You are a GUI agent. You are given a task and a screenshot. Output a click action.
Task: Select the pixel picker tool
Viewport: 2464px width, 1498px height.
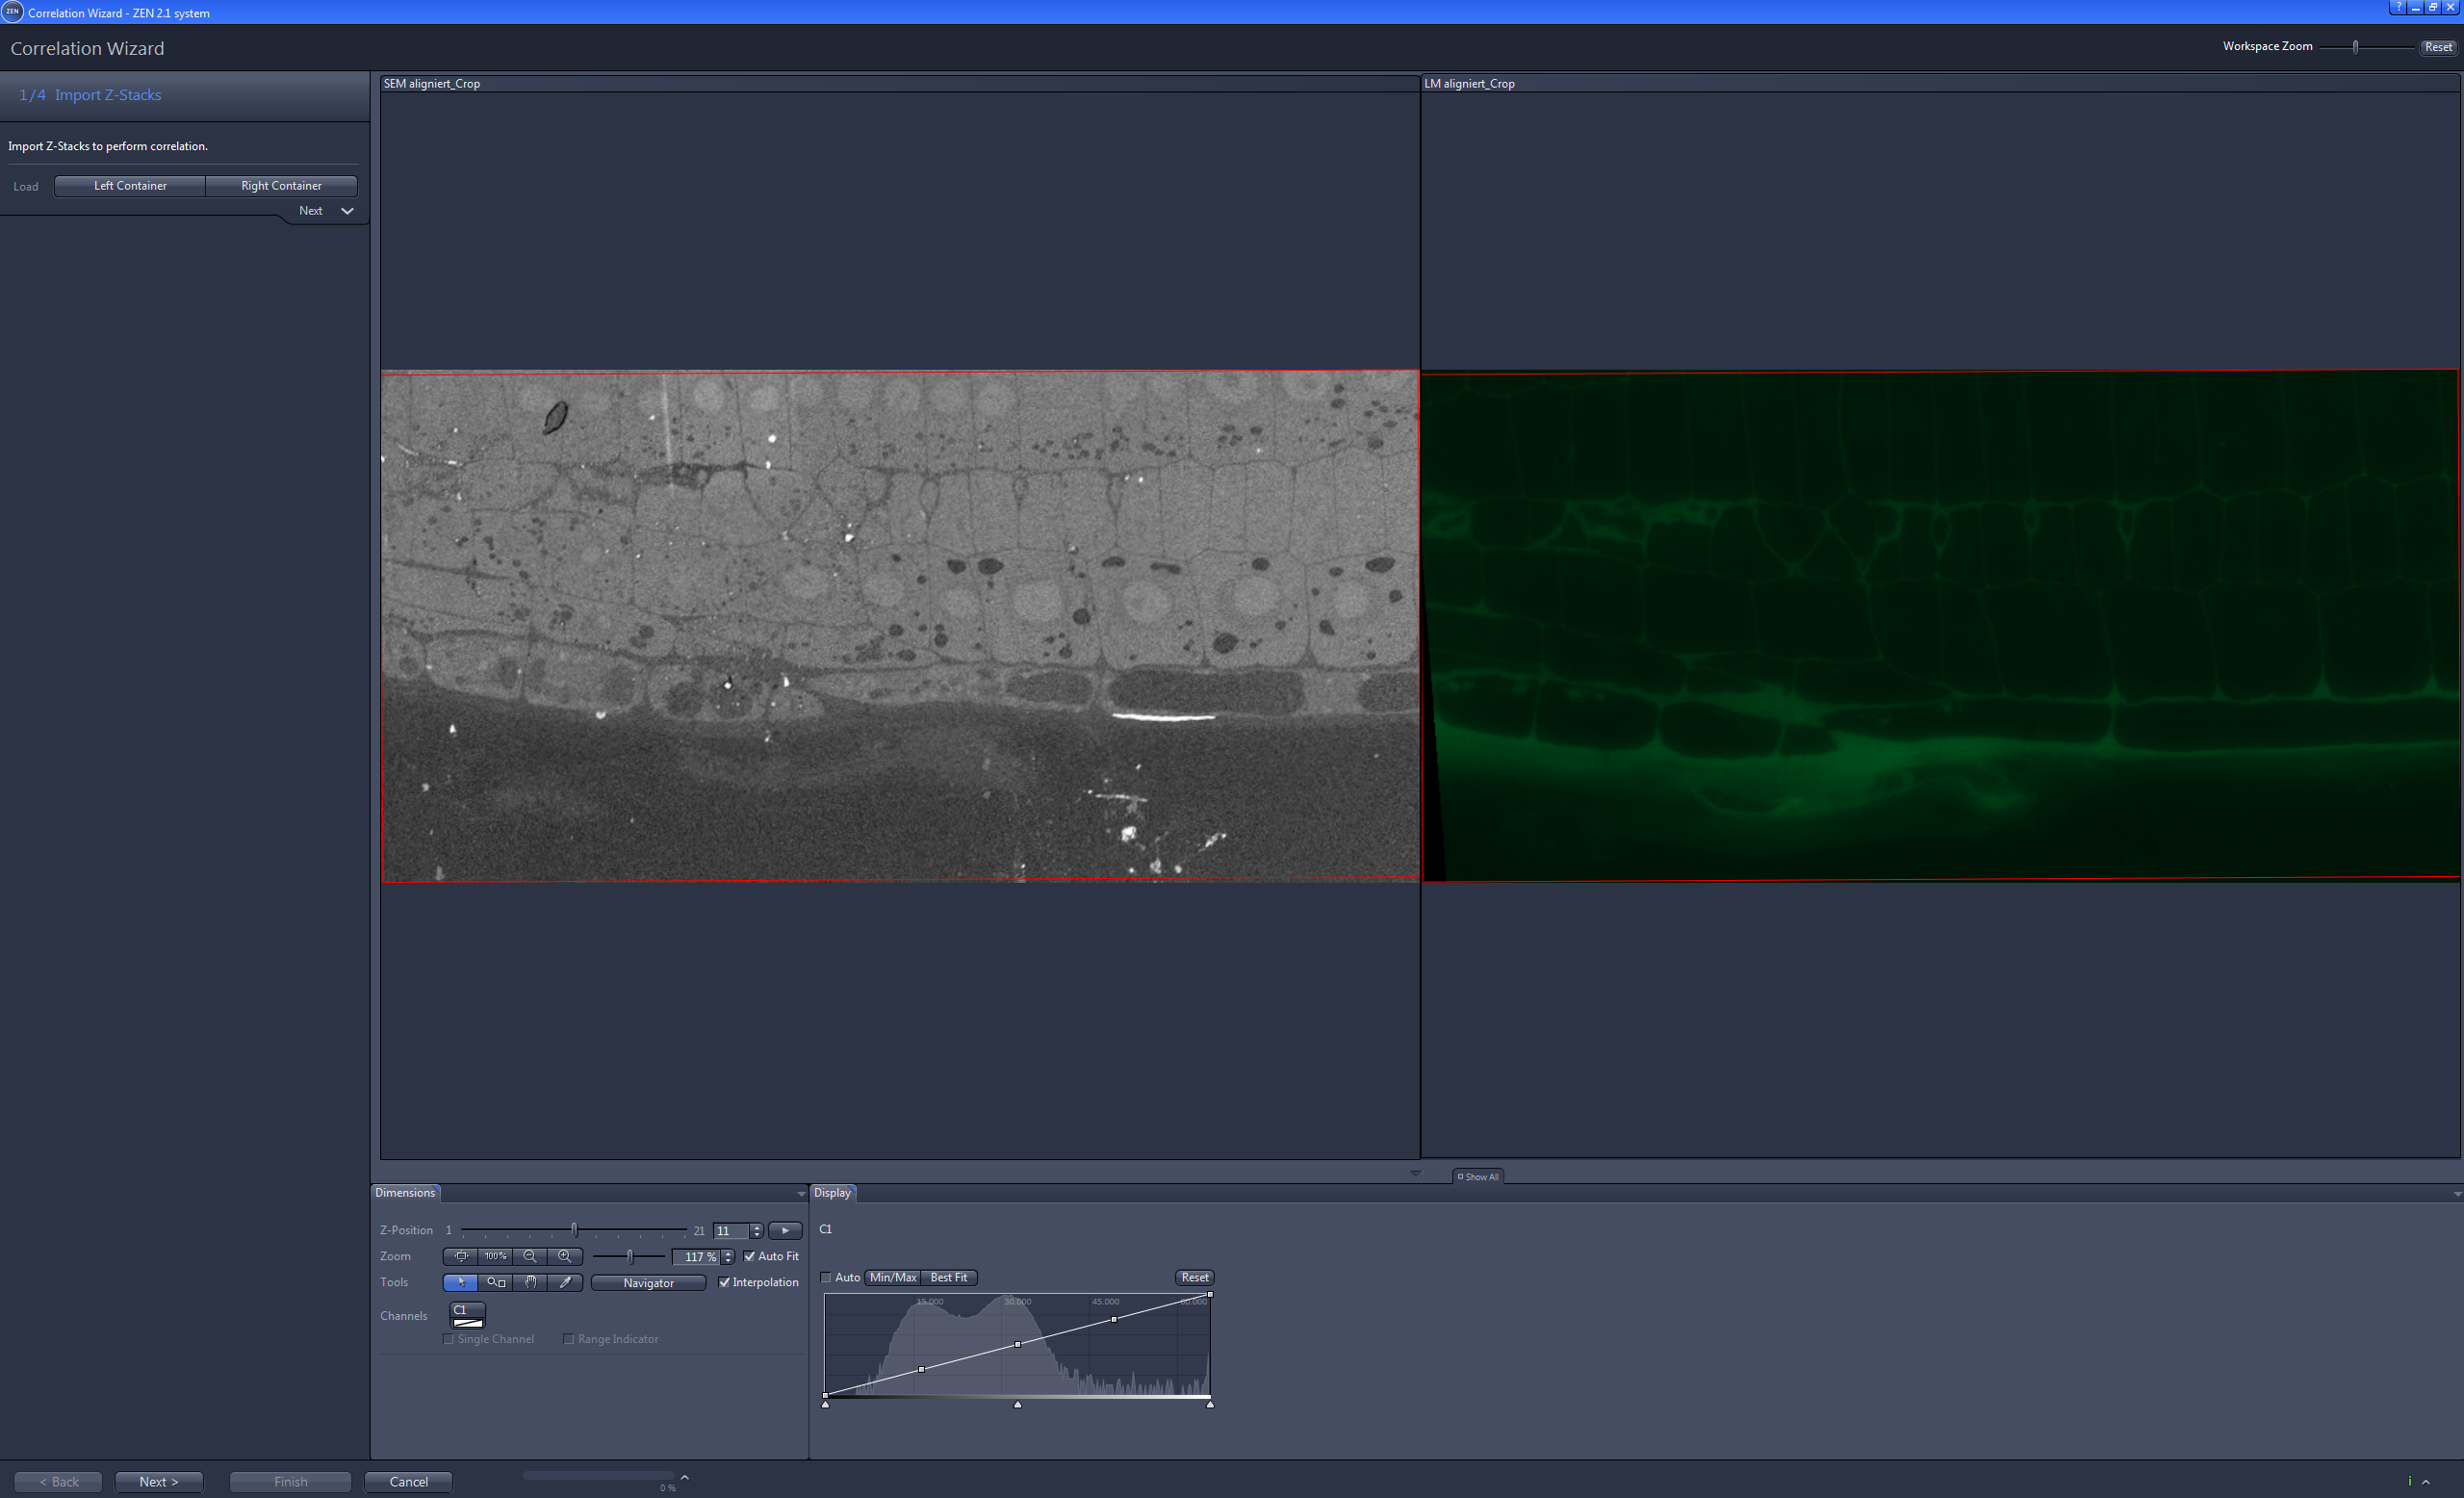point(566,1283)
